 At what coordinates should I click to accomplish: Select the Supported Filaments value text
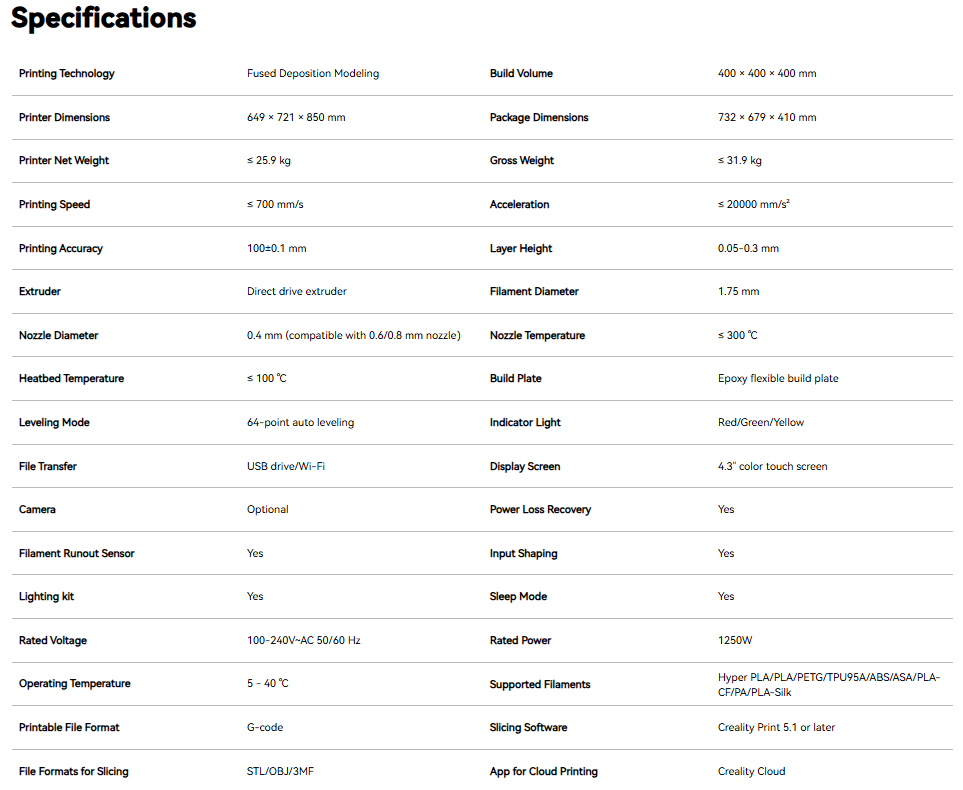828,684
